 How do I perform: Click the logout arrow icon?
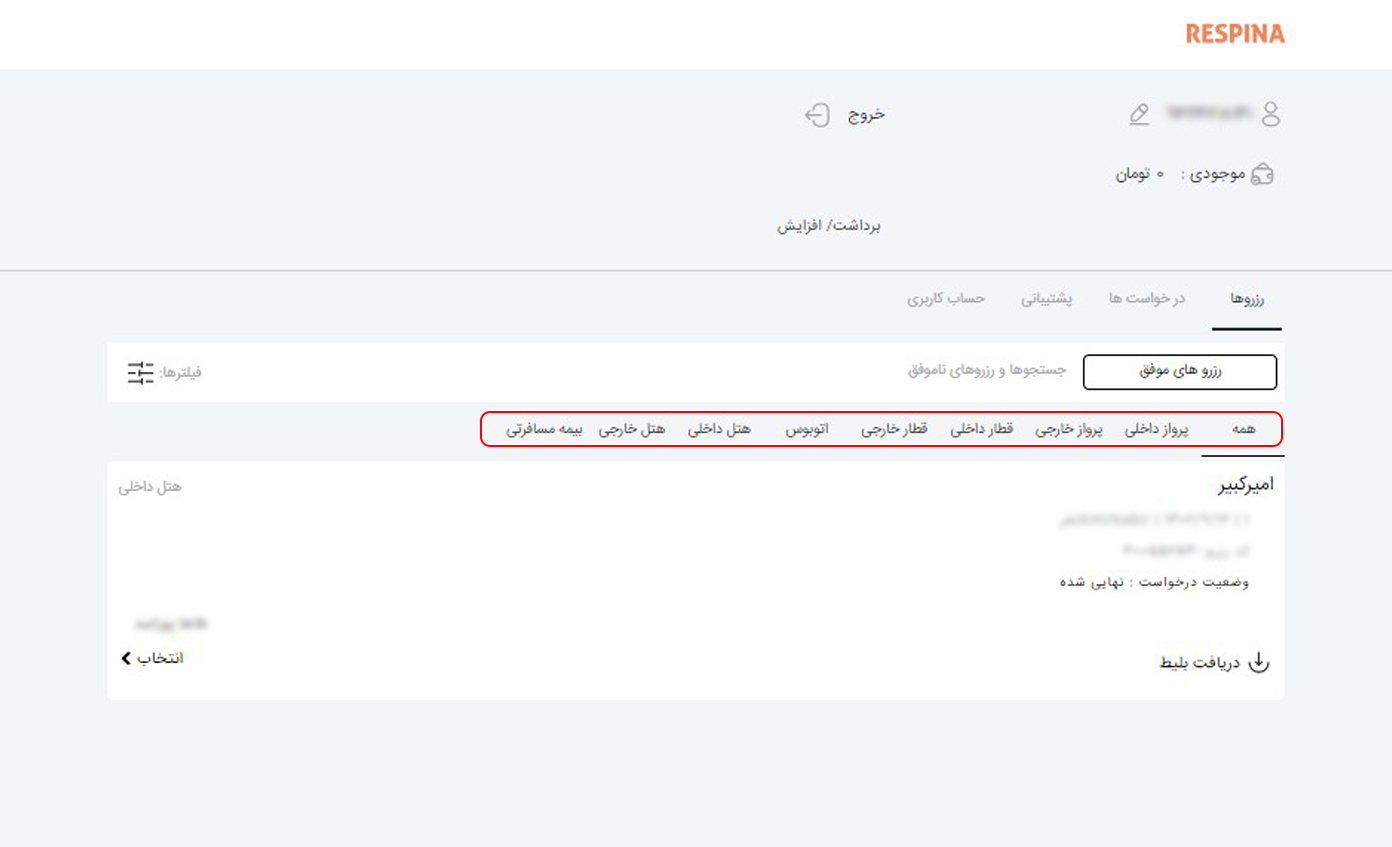point(817,115)
